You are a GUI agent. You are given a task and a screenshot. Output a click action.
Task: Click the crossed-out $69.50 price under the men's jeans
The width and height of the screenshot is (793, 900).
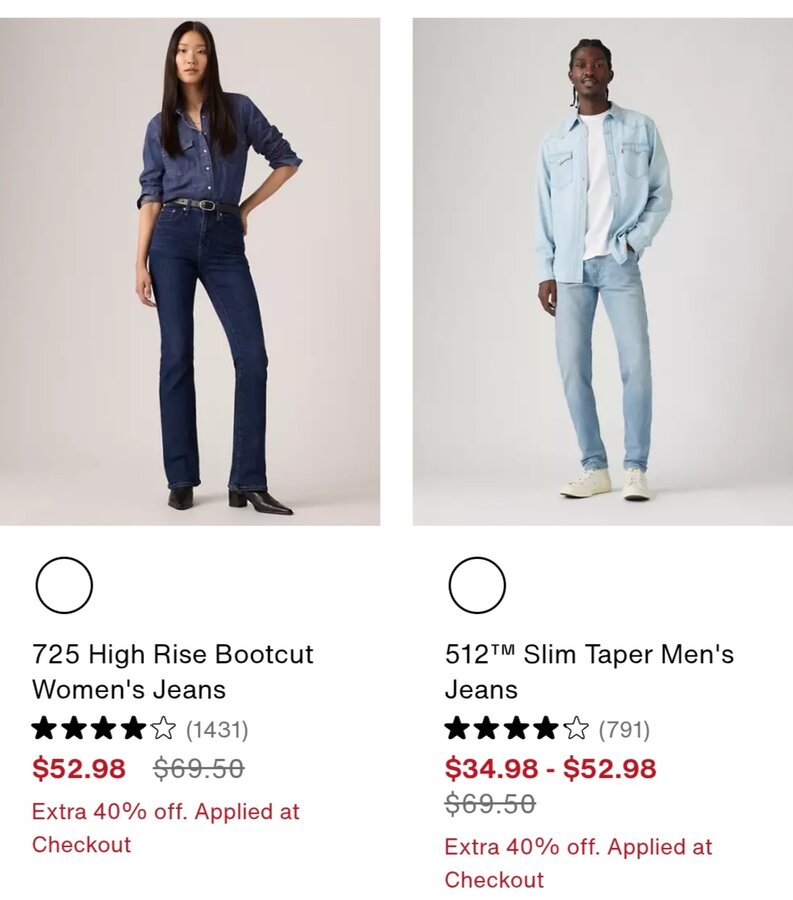[x=490, y=803]
